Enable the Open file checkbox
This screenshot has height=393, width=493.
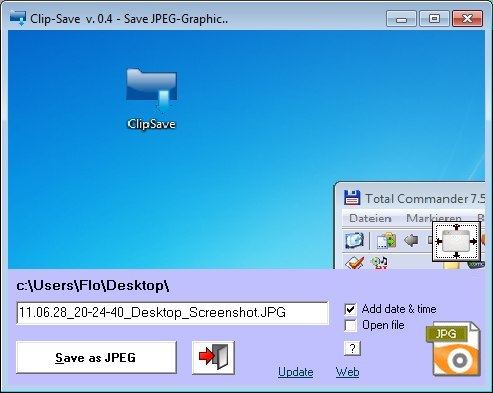350,325
